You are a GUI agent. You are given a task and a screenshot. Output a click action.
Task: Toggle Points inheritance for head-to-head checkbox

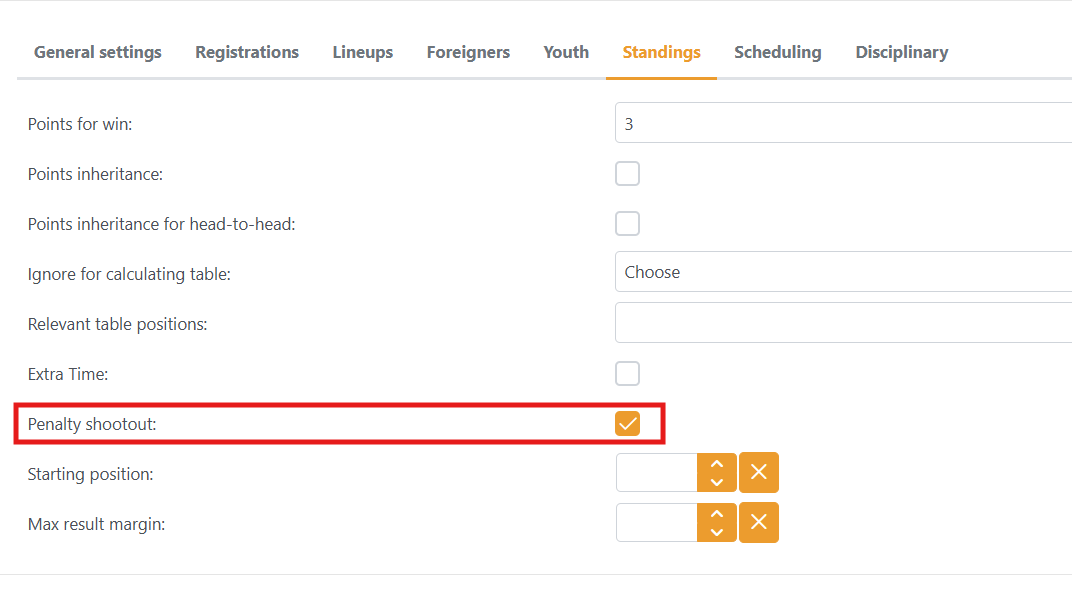click(627, 224)
